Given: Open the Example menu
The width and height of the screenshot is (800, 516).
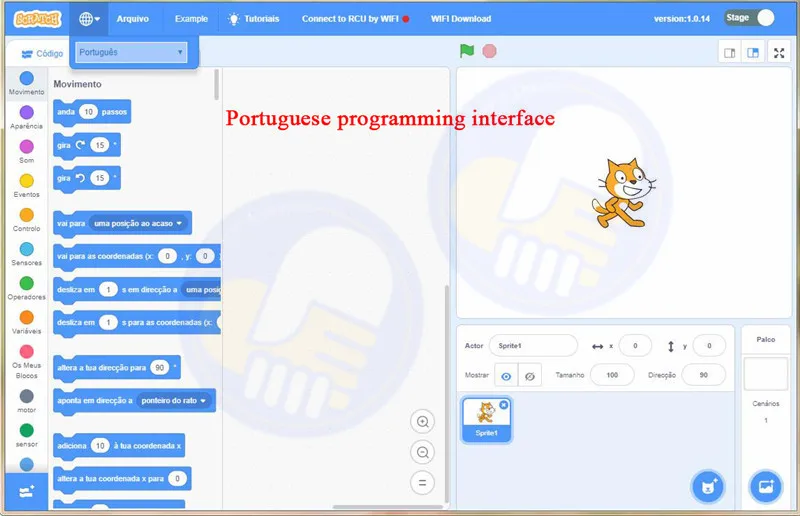Looking at the screenshot, I should (x=191, y=19).
